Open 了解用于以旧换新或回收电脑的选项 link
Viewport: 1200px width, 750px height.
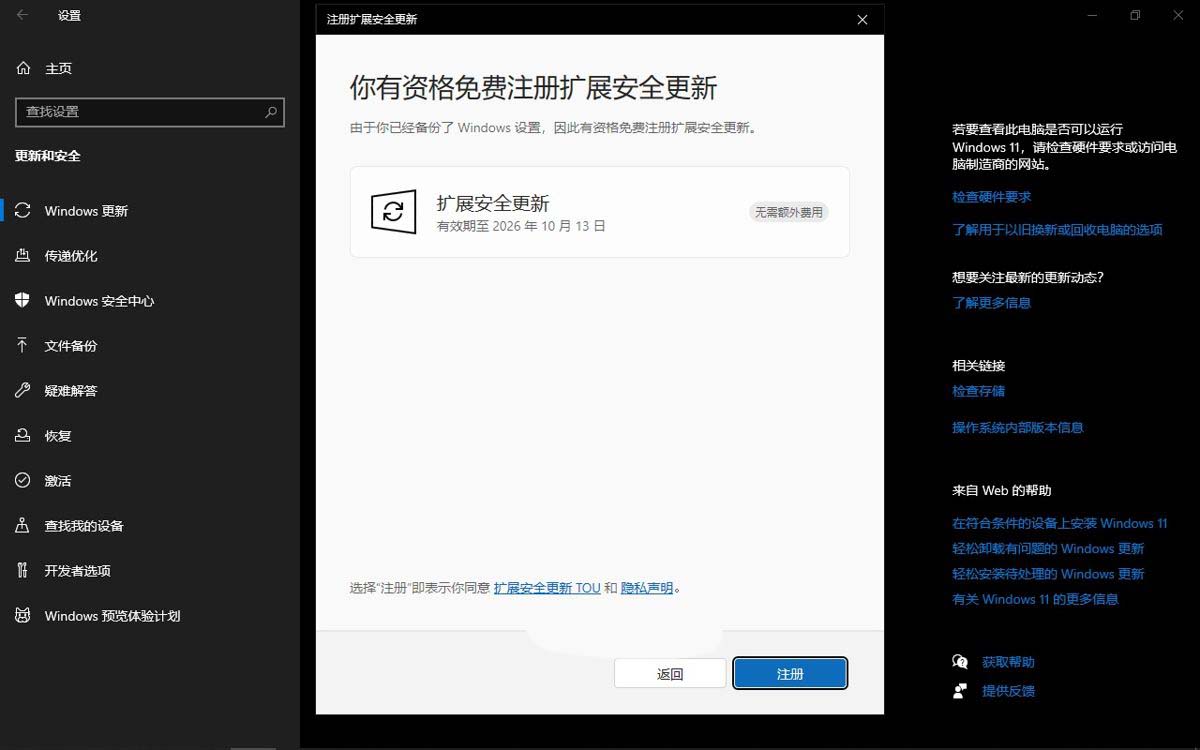(1057, 229)
